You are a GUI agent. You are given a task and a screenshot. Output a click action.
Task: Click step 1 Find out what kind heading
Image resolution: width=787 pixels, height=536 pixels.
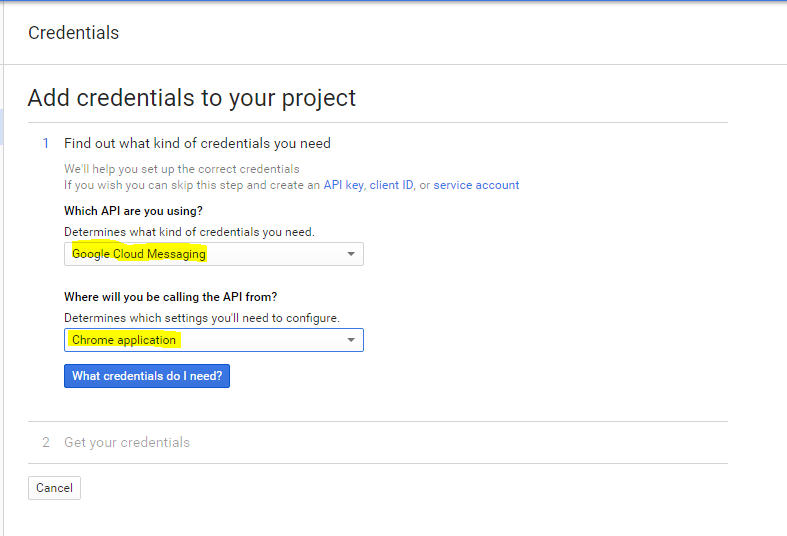pos(197,144)
